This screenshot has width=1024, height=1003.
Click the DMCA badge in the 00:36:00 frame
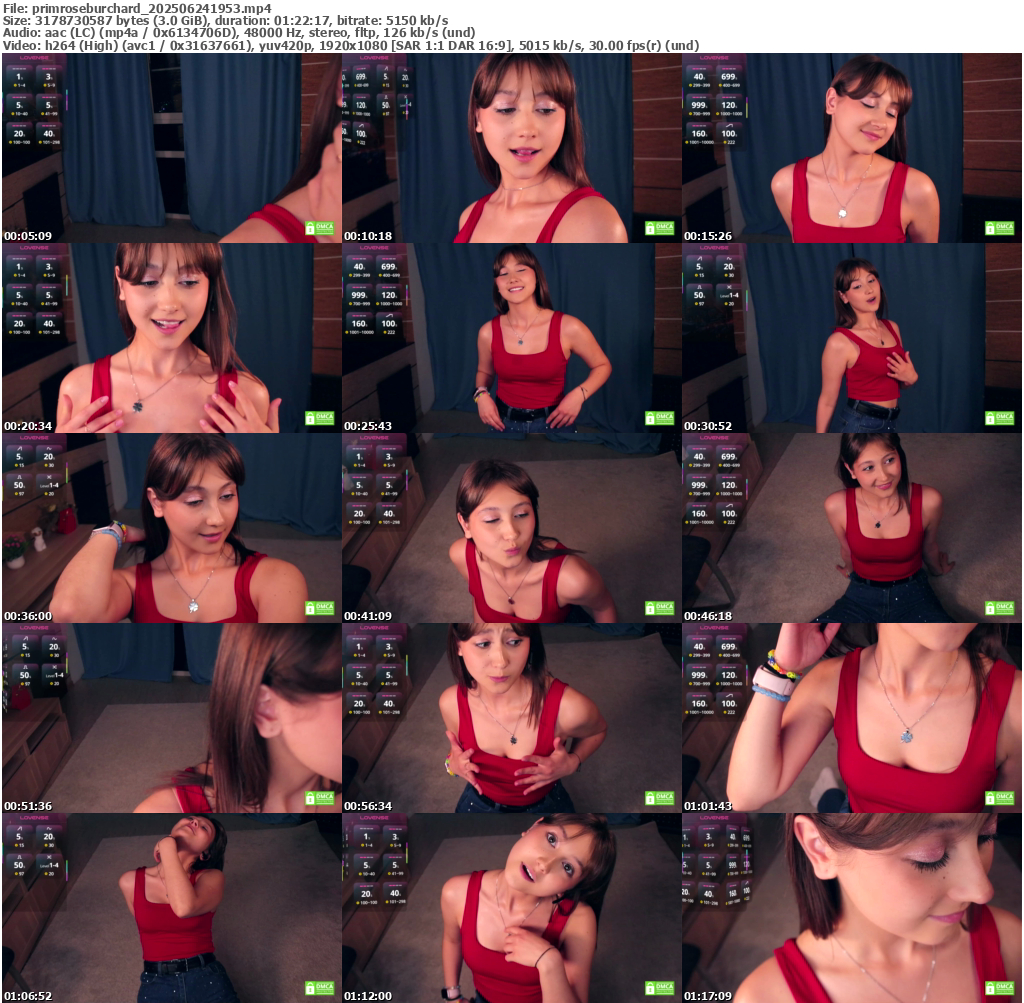(320, 608)
